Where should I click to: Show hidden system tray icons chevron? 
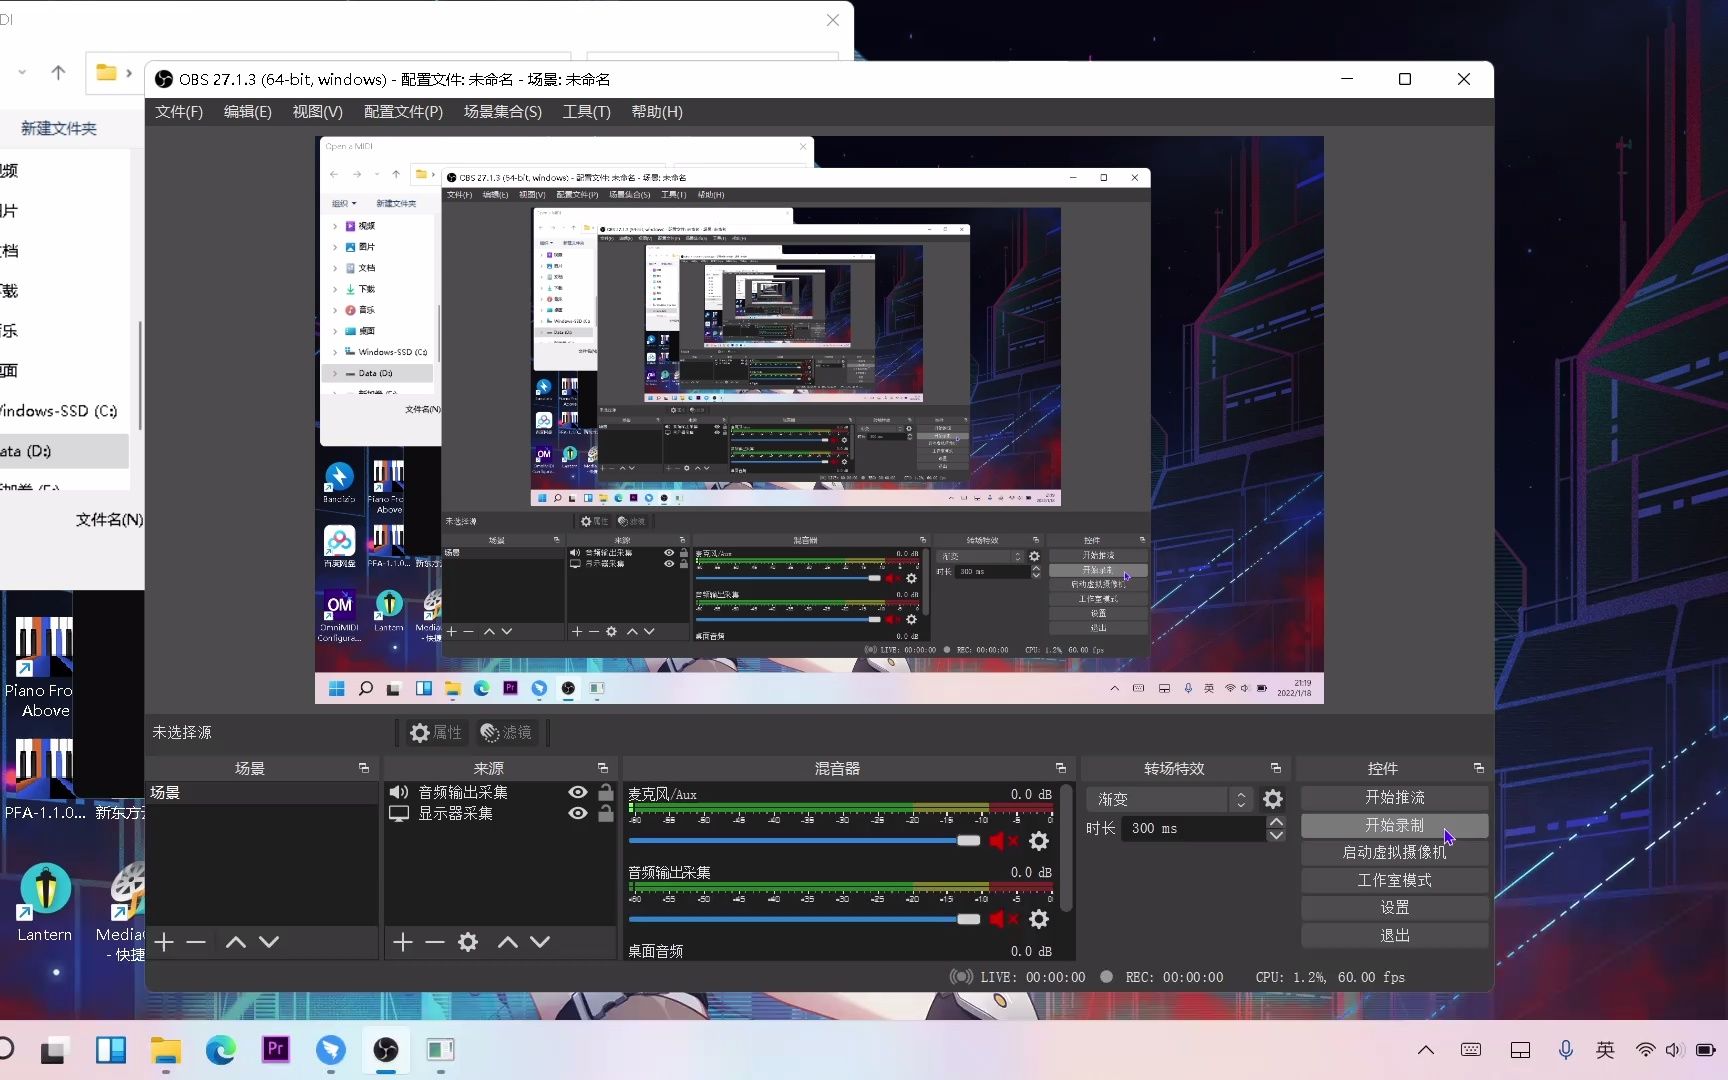[x=1426, y=1050]
